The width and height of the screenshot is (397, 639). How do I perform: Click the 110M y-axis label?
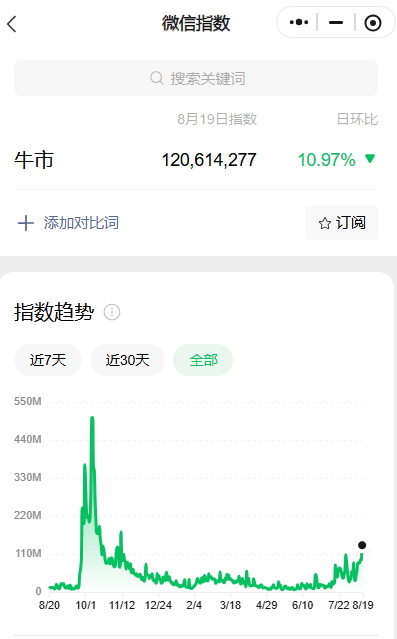click(x=28, y=553)
